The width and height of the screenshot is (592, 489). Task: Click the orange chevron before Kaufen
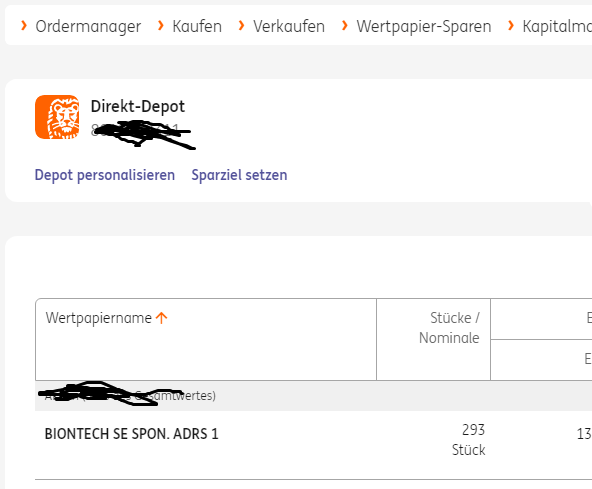160,26
